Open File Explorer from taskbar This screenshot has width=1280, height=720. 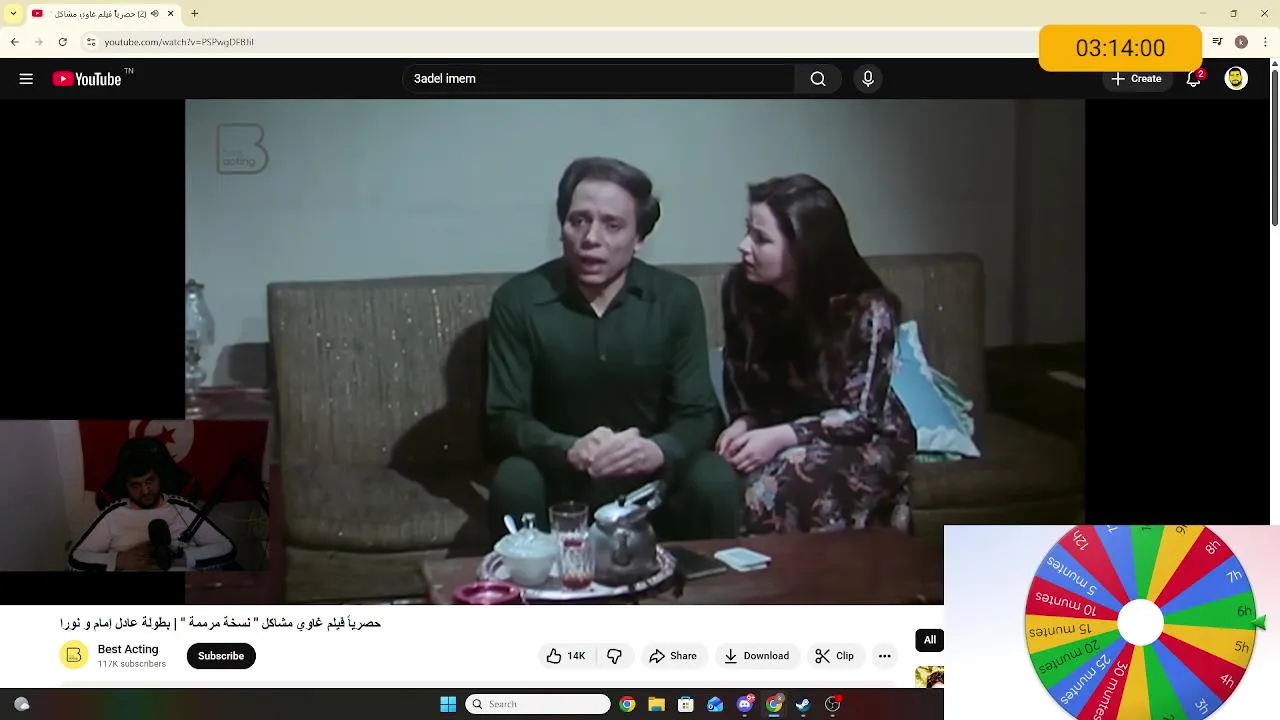tap(656, 704)
